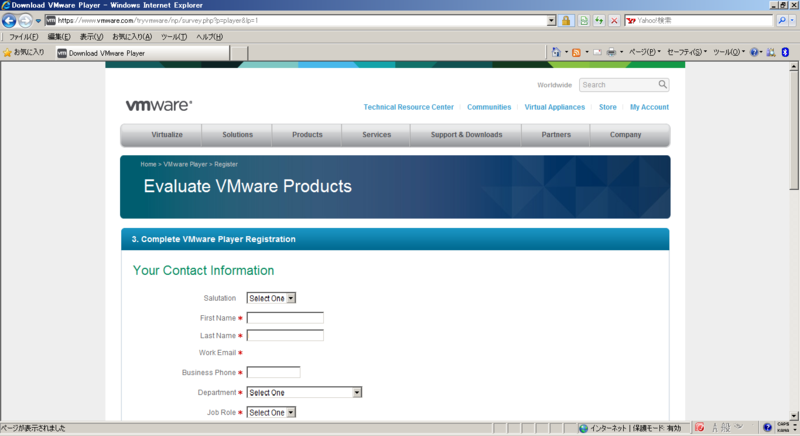
Task: Click the security padlock icon in address bar
Action: tap(566, 20)
